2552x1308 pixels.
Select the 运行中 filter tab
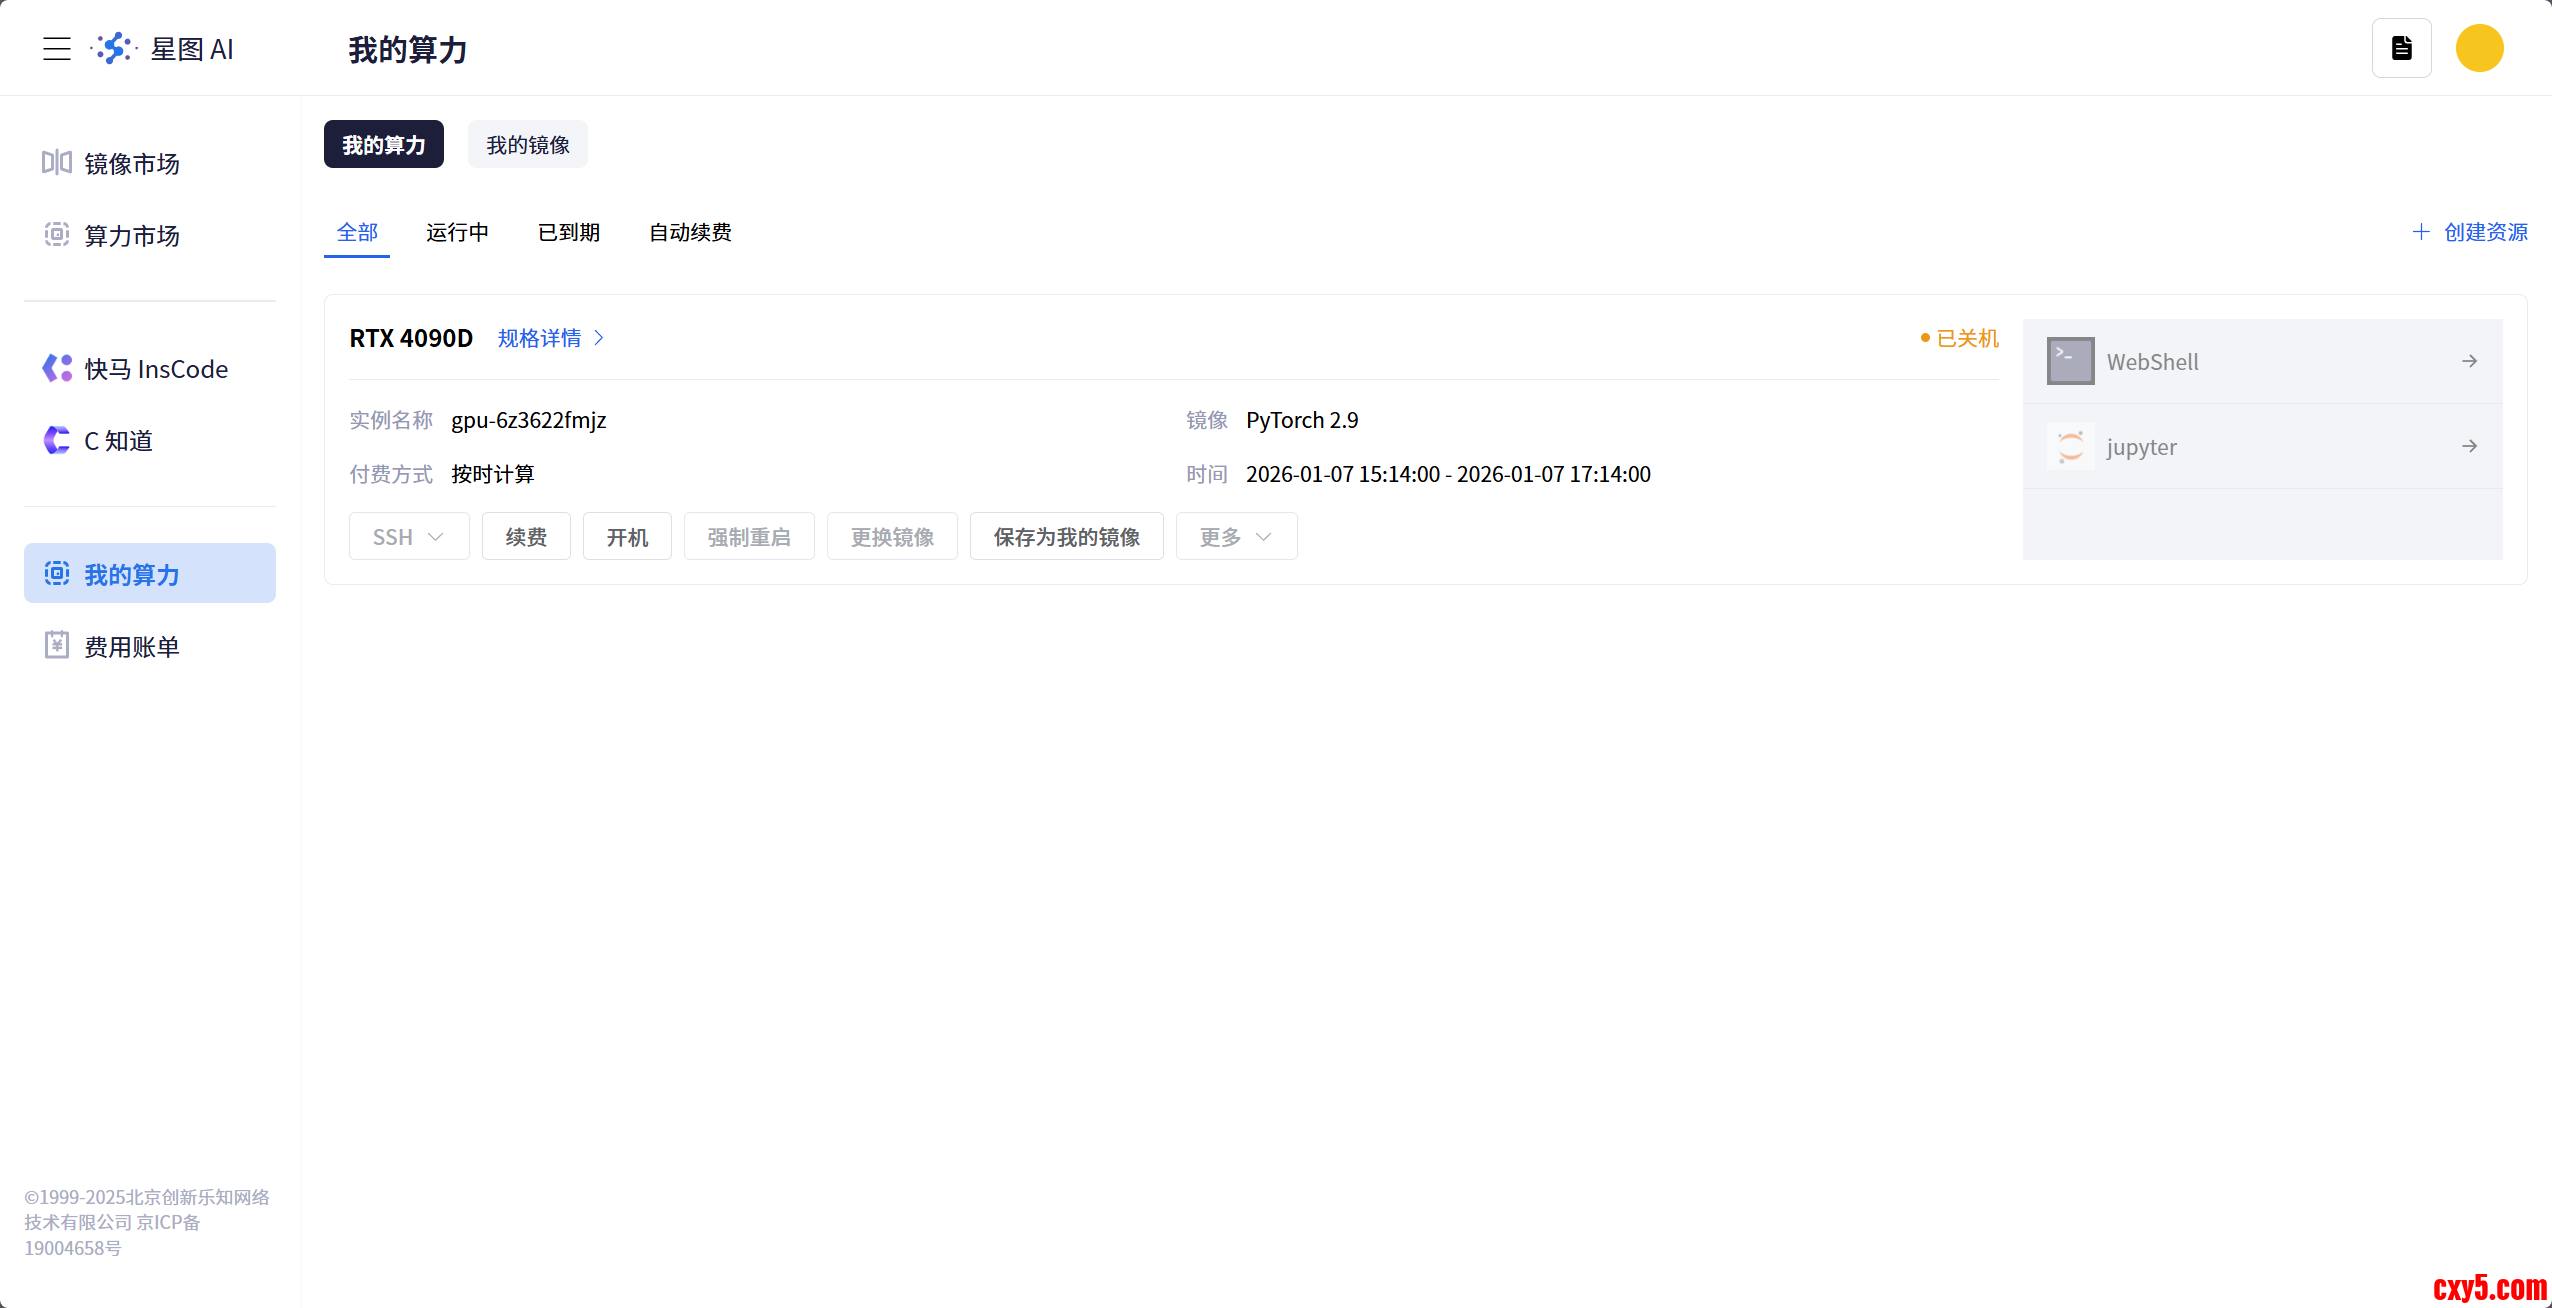pyautogui.click(x=457, y=232)
